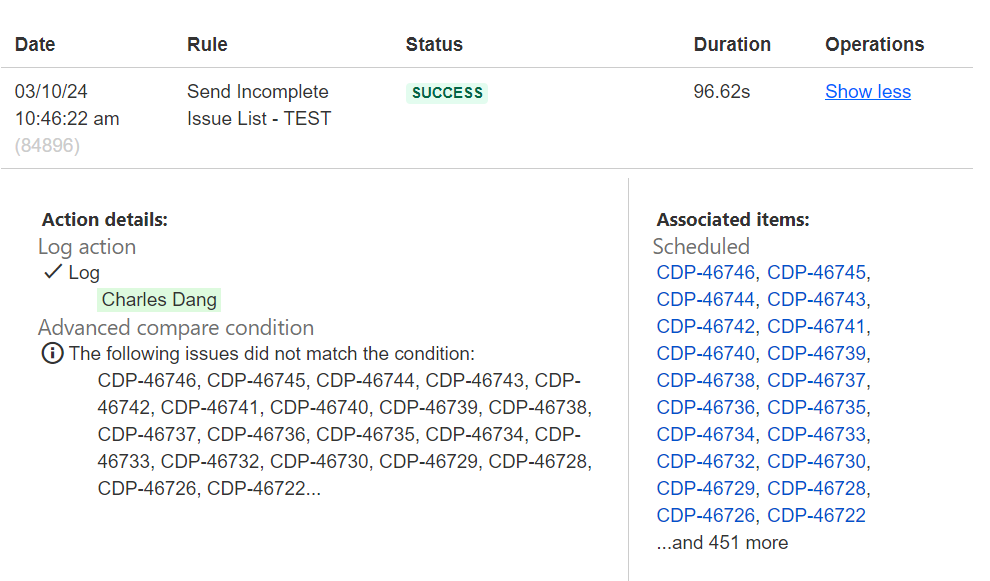Screen dimensions: 990x581
Task: Click the info icon beside the condition message
Action: pos(52,353)
